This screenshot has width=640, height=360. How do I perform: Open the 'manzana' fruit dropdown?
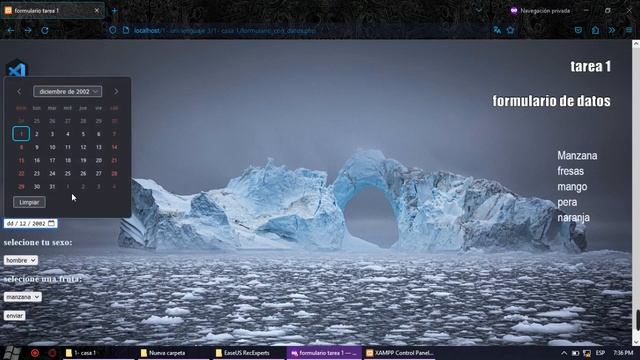point(23,297)
